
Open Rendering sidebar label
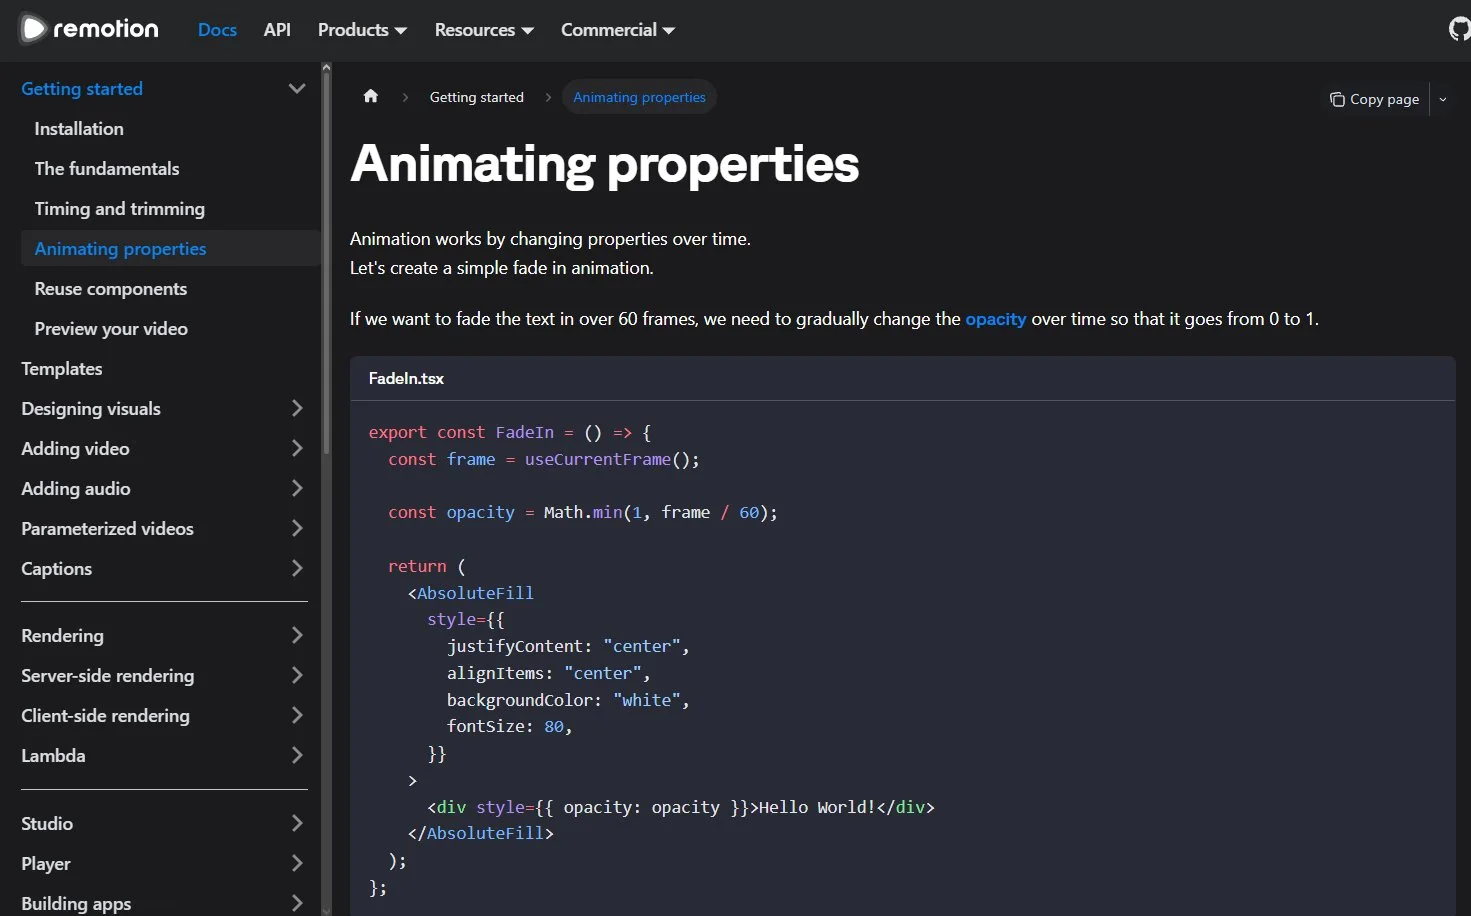coord(62,636)
